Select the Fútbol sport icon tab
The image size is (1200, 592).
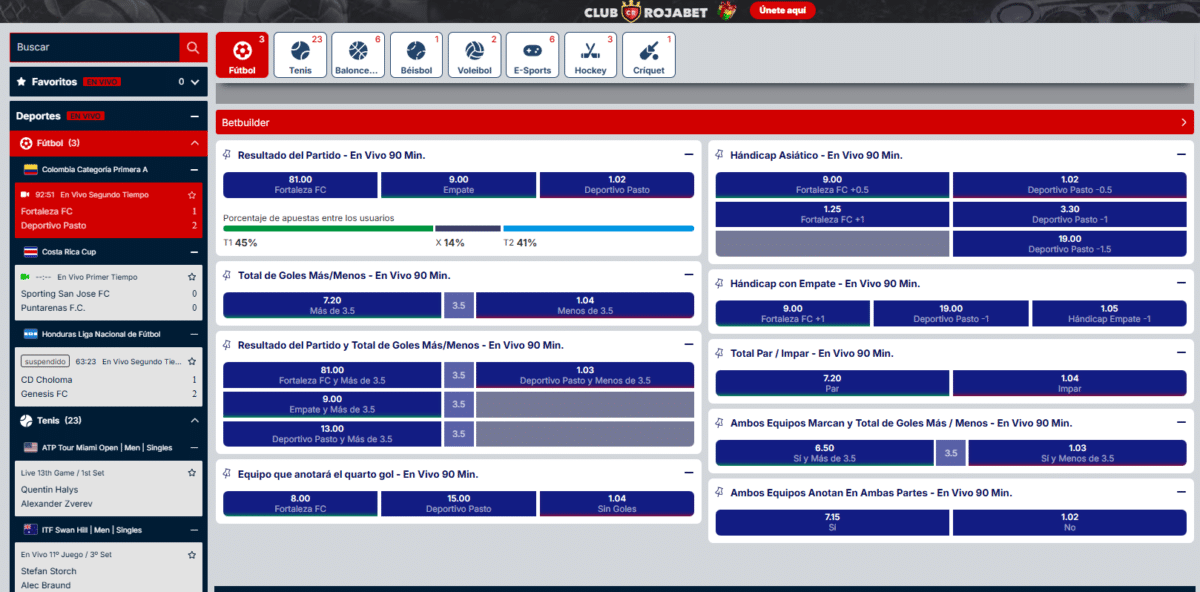tap(242, 55)
